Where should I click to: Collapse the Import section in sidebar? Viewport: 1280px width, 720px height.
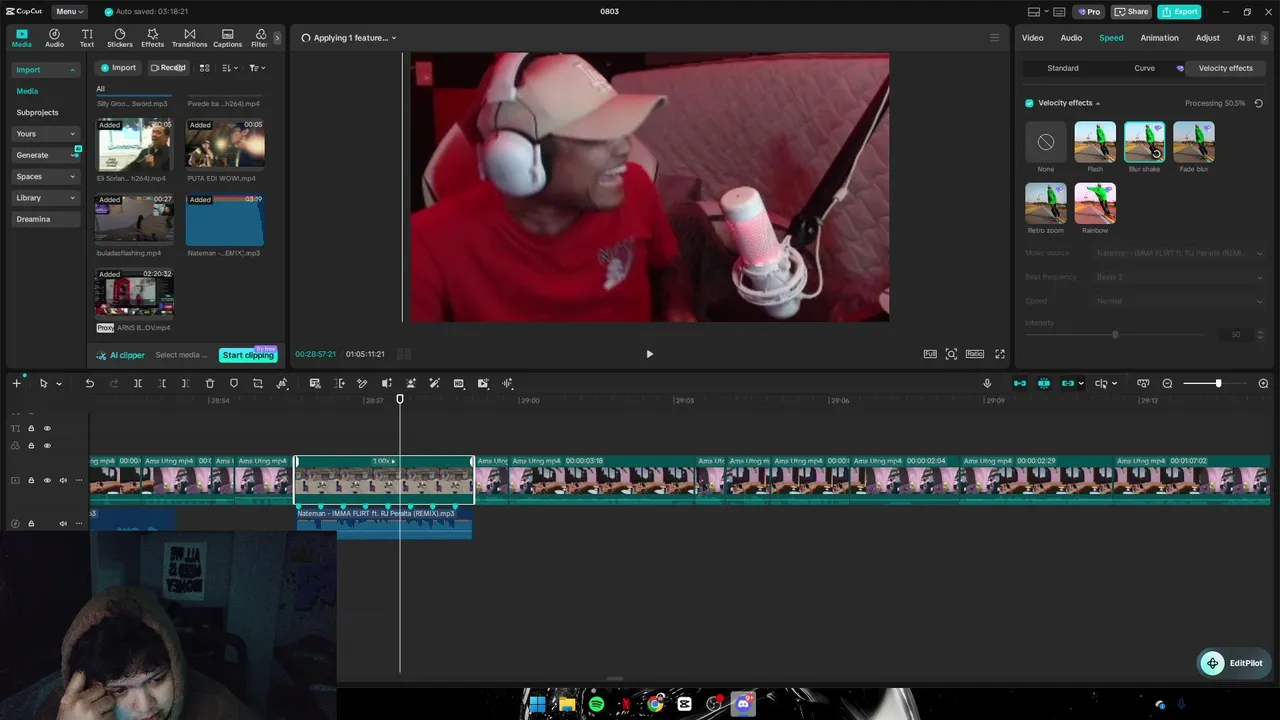pos(72,70)
